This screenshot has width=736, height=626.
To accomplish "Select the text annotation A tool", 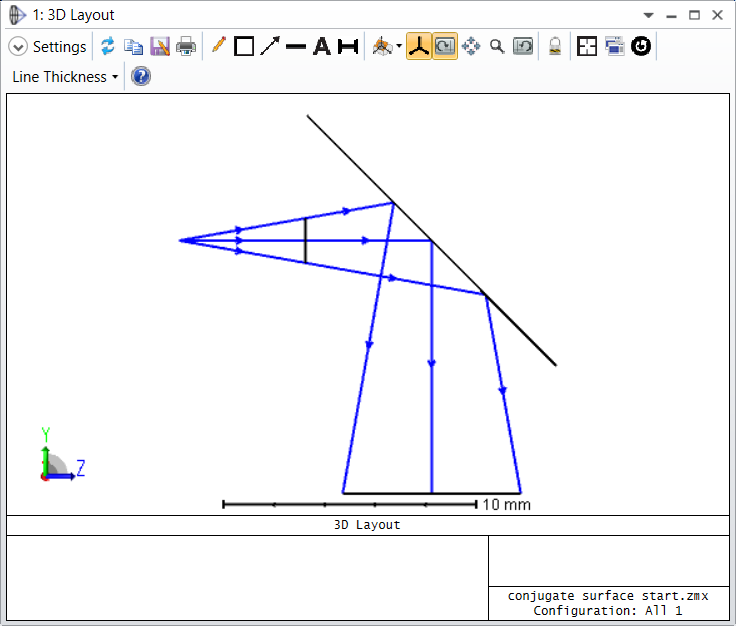I will [322, 46].
